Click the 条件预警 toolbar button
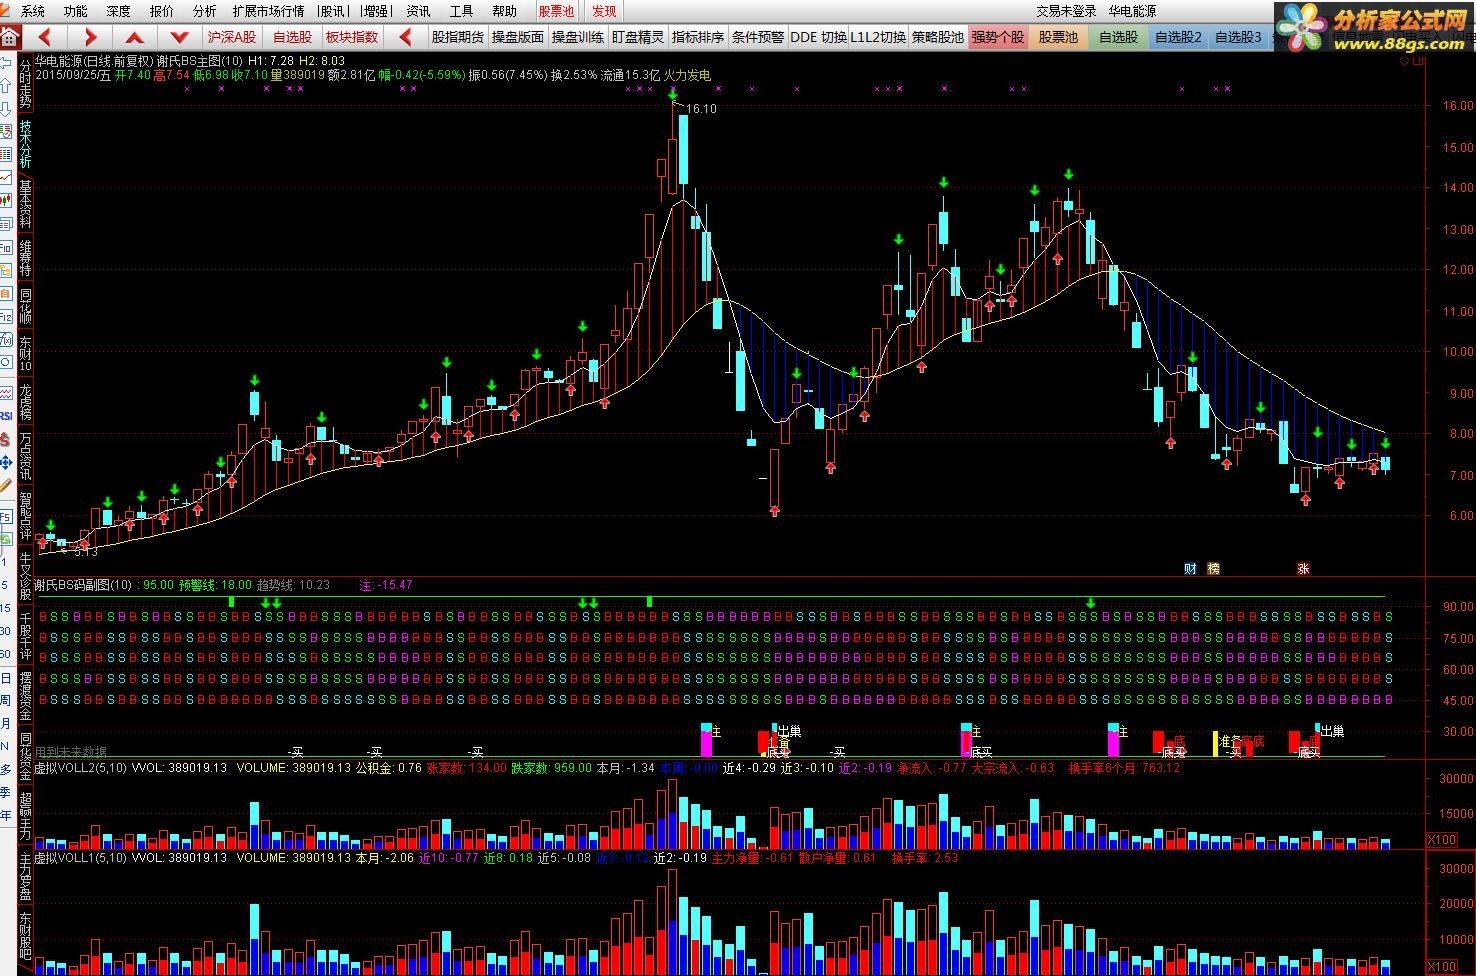The width and height of the screenshot is (1476, 976). pos(758,37)
